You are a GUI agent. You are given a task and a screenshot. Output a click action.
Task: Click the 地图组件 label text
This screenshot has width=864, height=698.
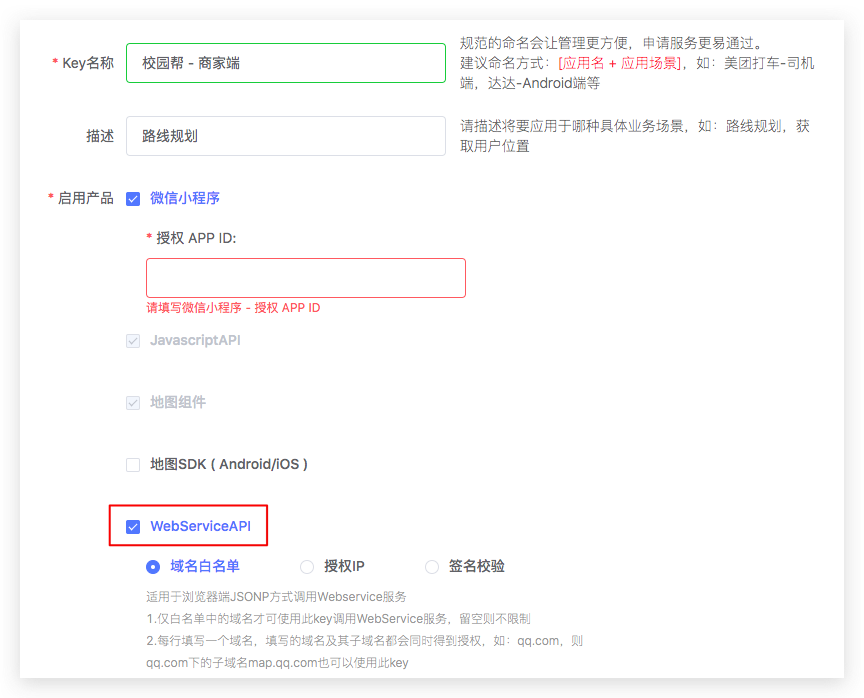tap(178, 402)
